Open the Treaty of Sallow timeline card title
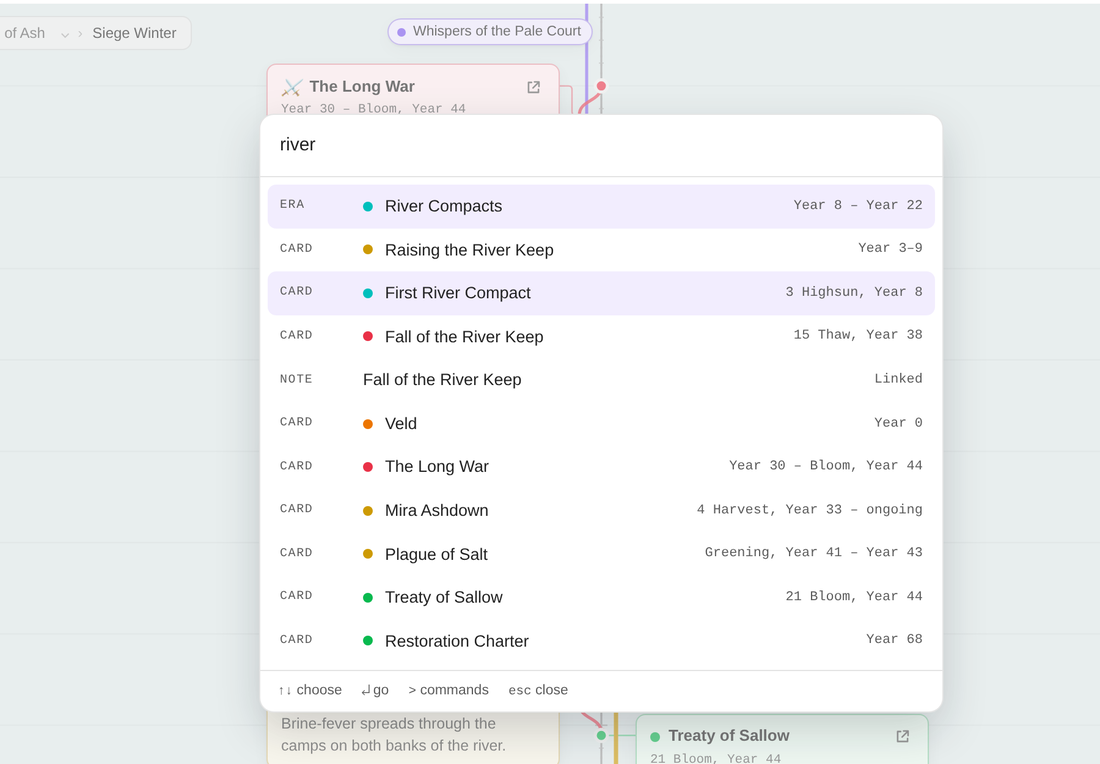 729,735
